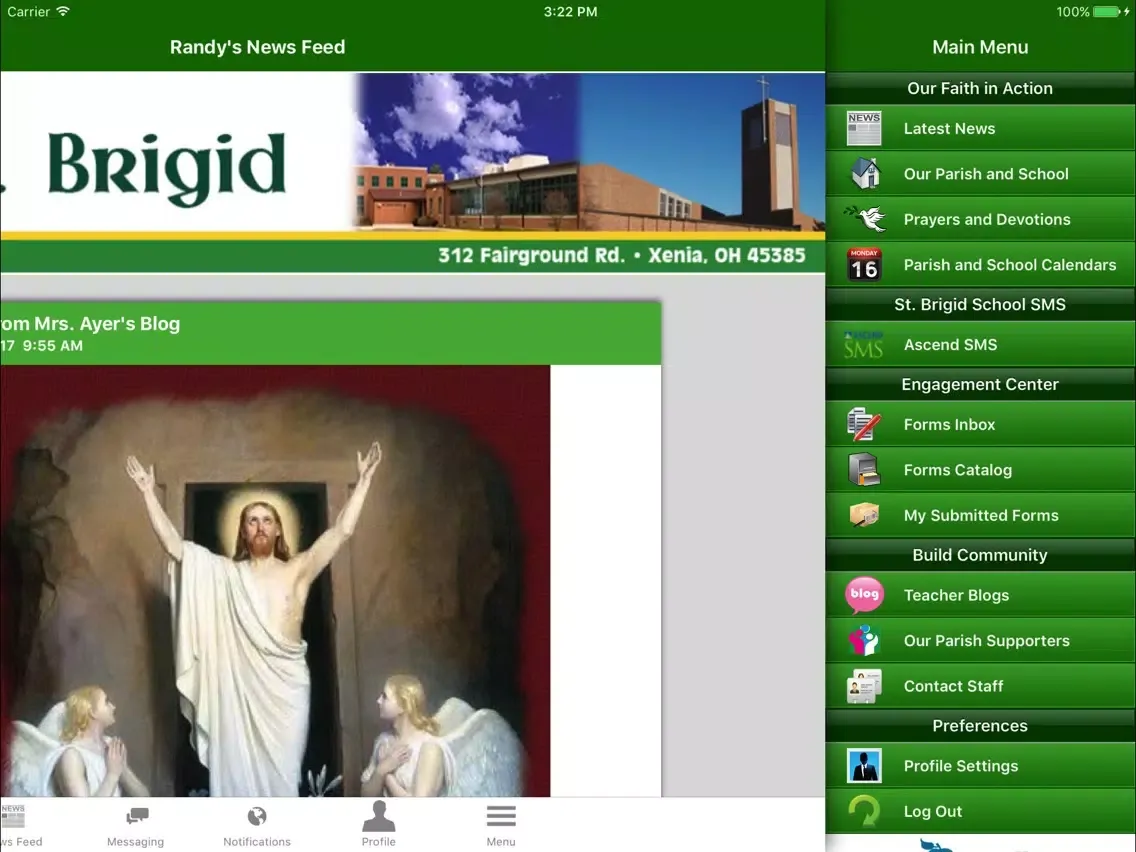This screenshot has height=852, width=1136.
Task: Open Latest News menu item
Action: point(980,128)
